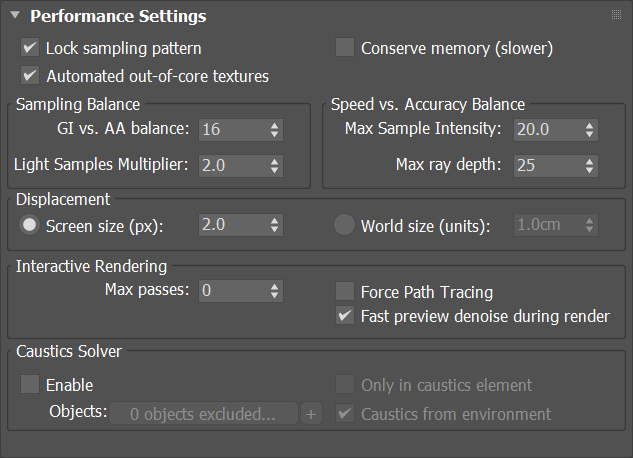This screenshot has width=633, height=458.
Task: Click GI vs. AA balance value field
Action: tap(234, 130)
